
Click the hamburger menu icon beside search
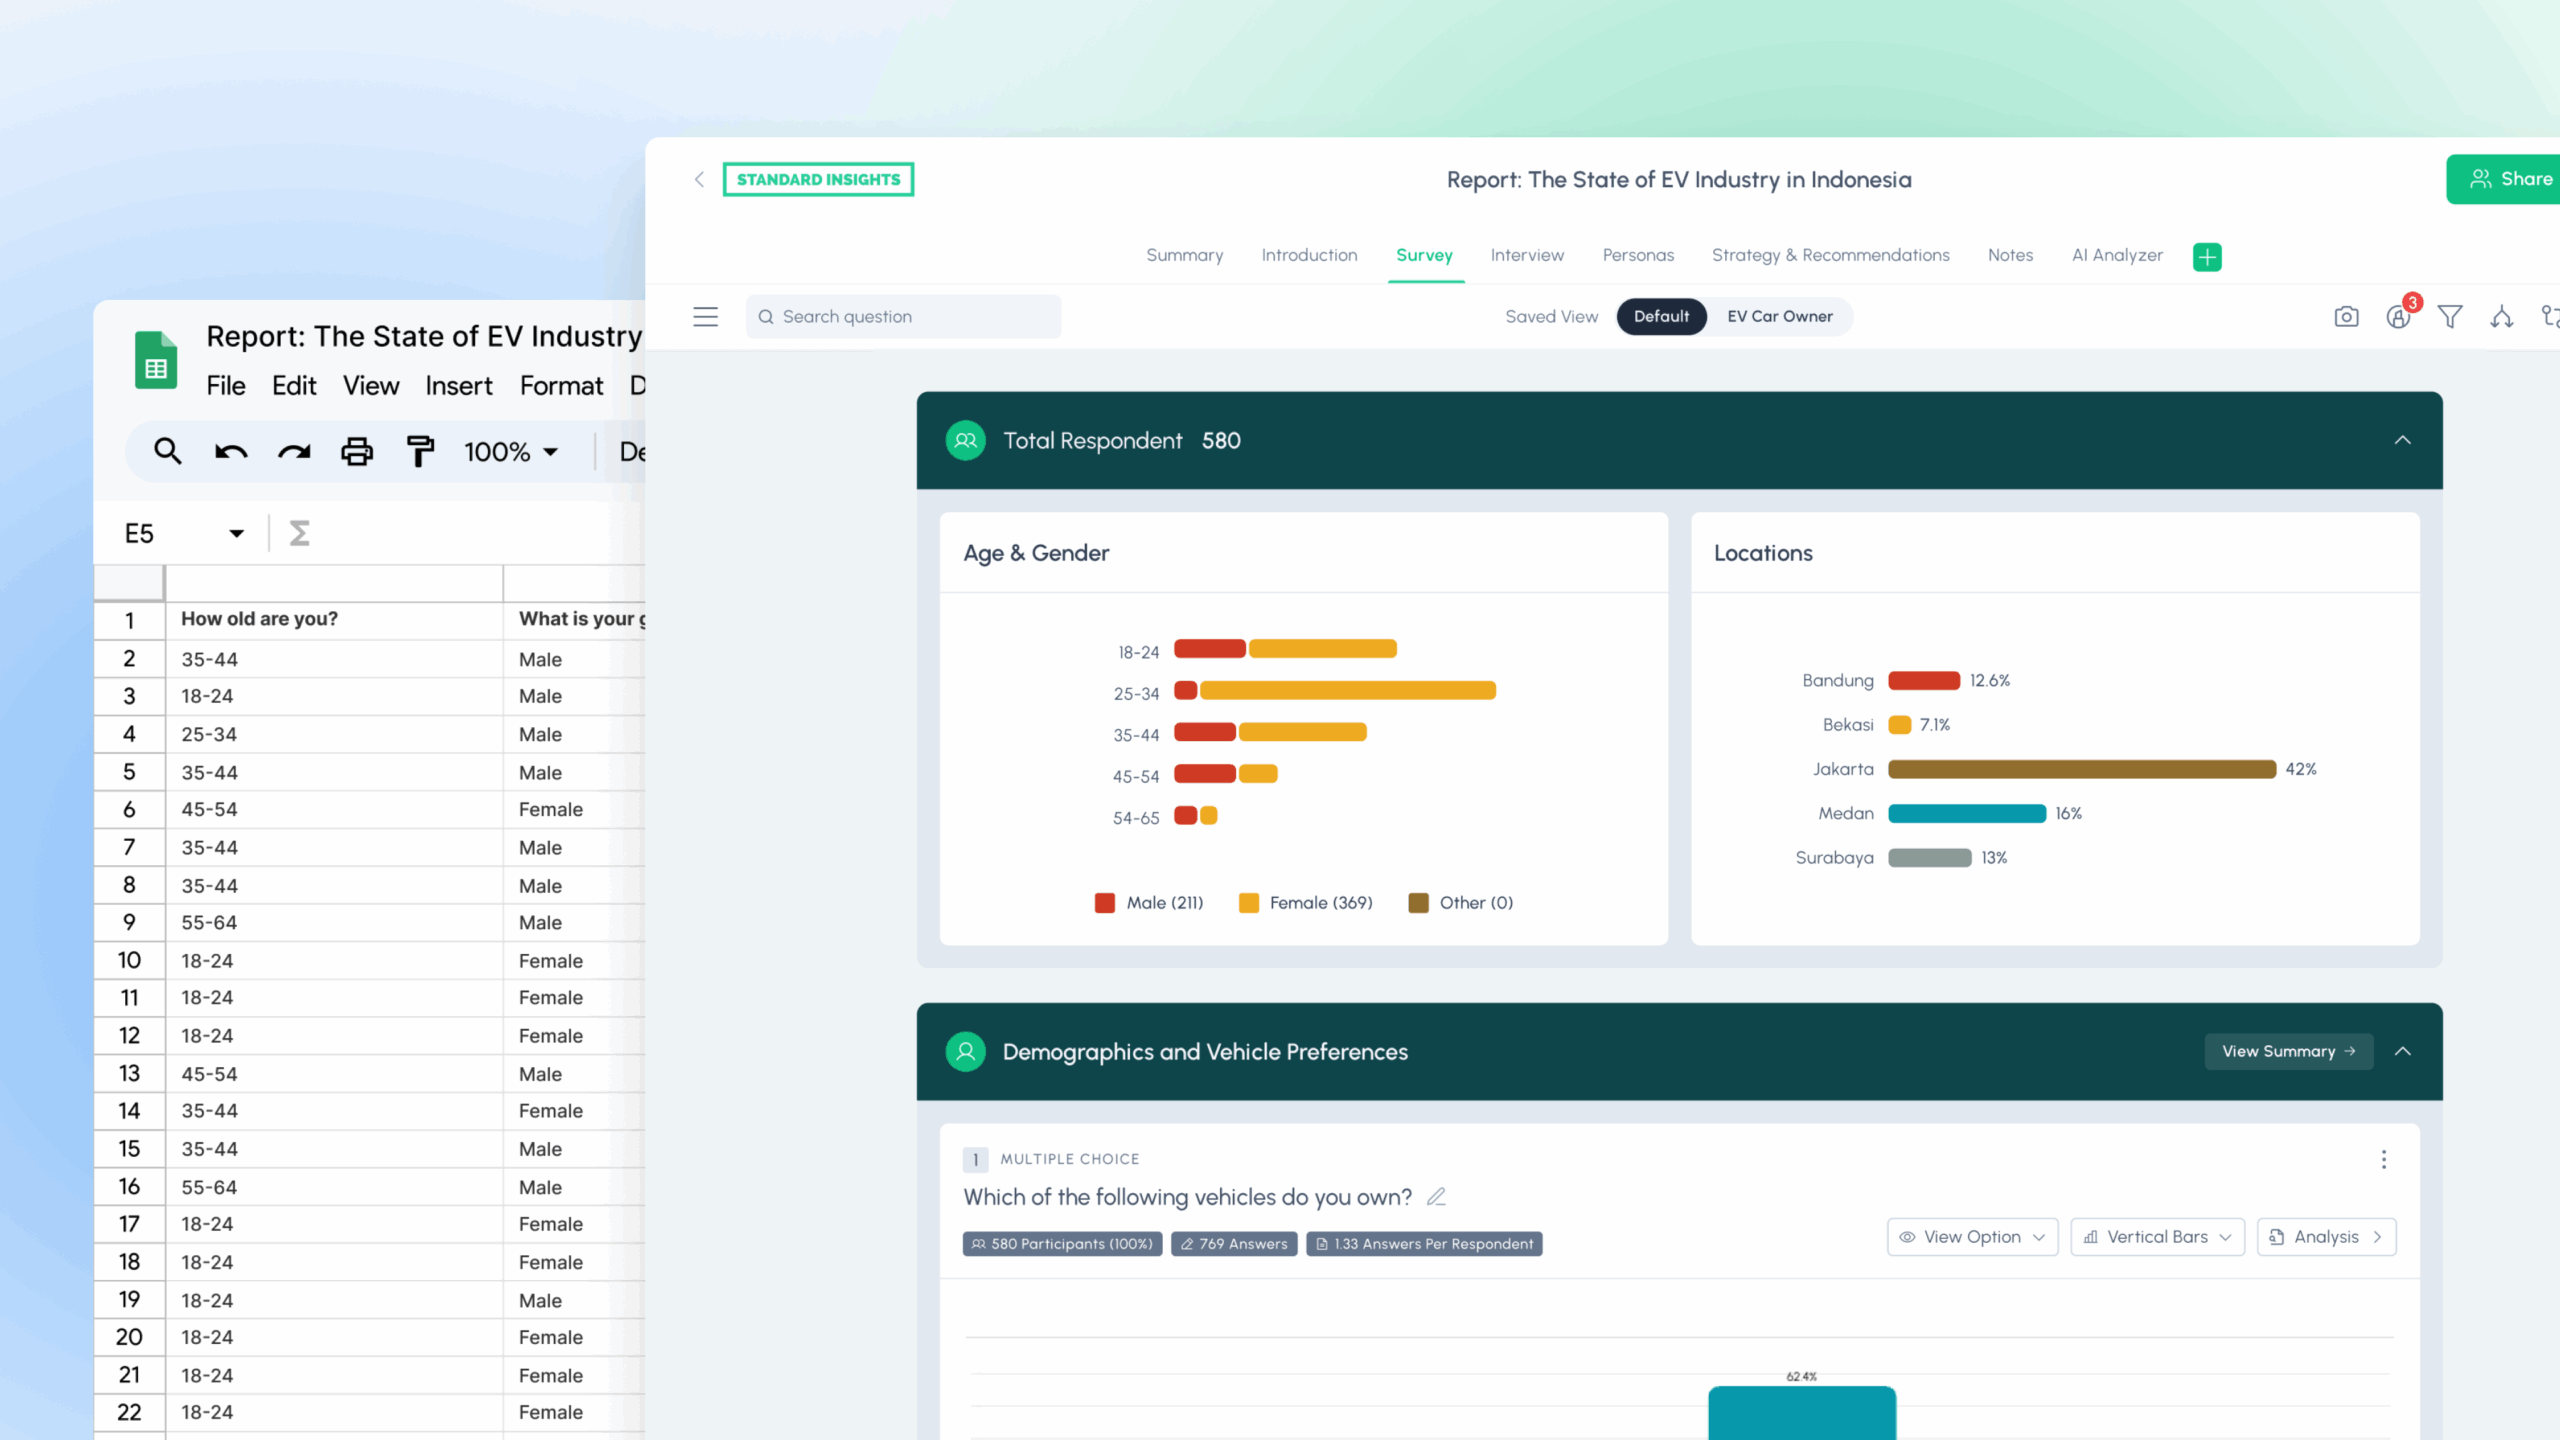[x=706, y=317]
